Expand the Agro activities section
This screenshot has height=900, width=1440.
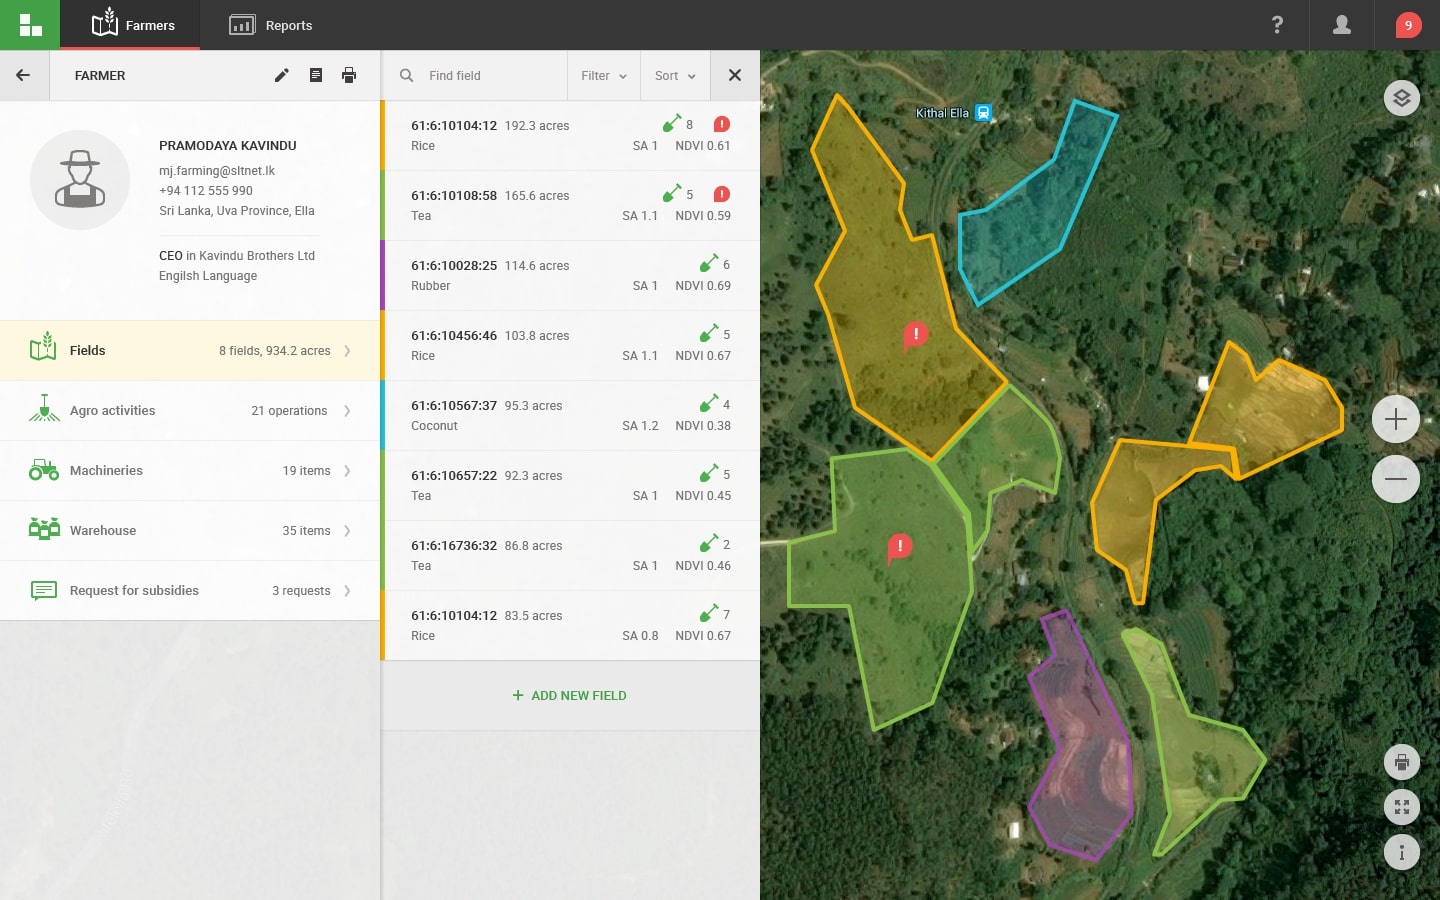point(190,411)
